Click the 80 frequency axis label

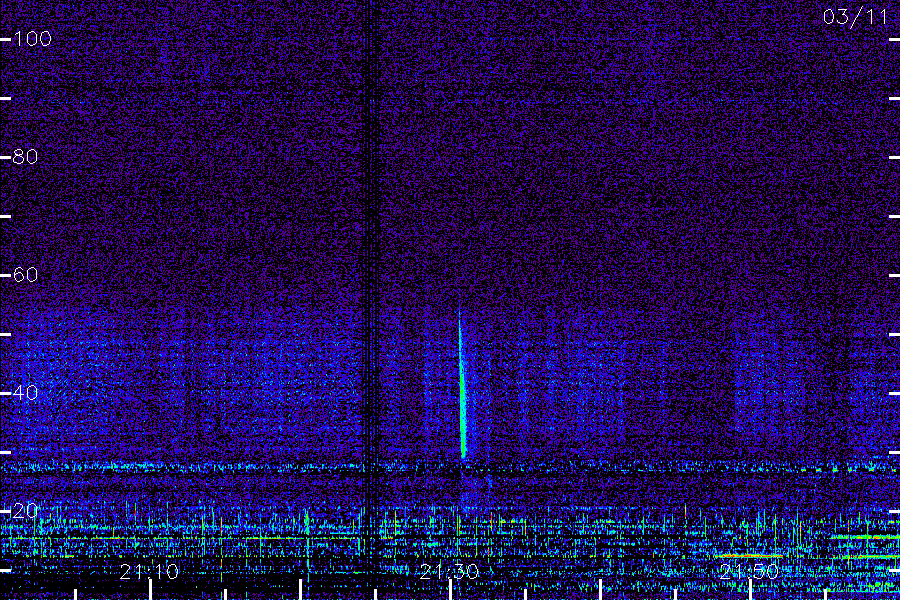click(26, 157)
